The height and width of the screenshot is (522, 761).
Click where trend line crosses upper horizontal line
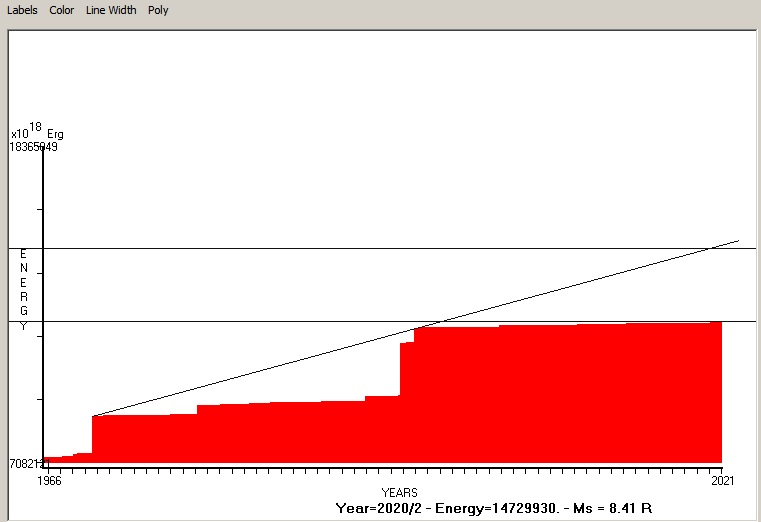712,248
